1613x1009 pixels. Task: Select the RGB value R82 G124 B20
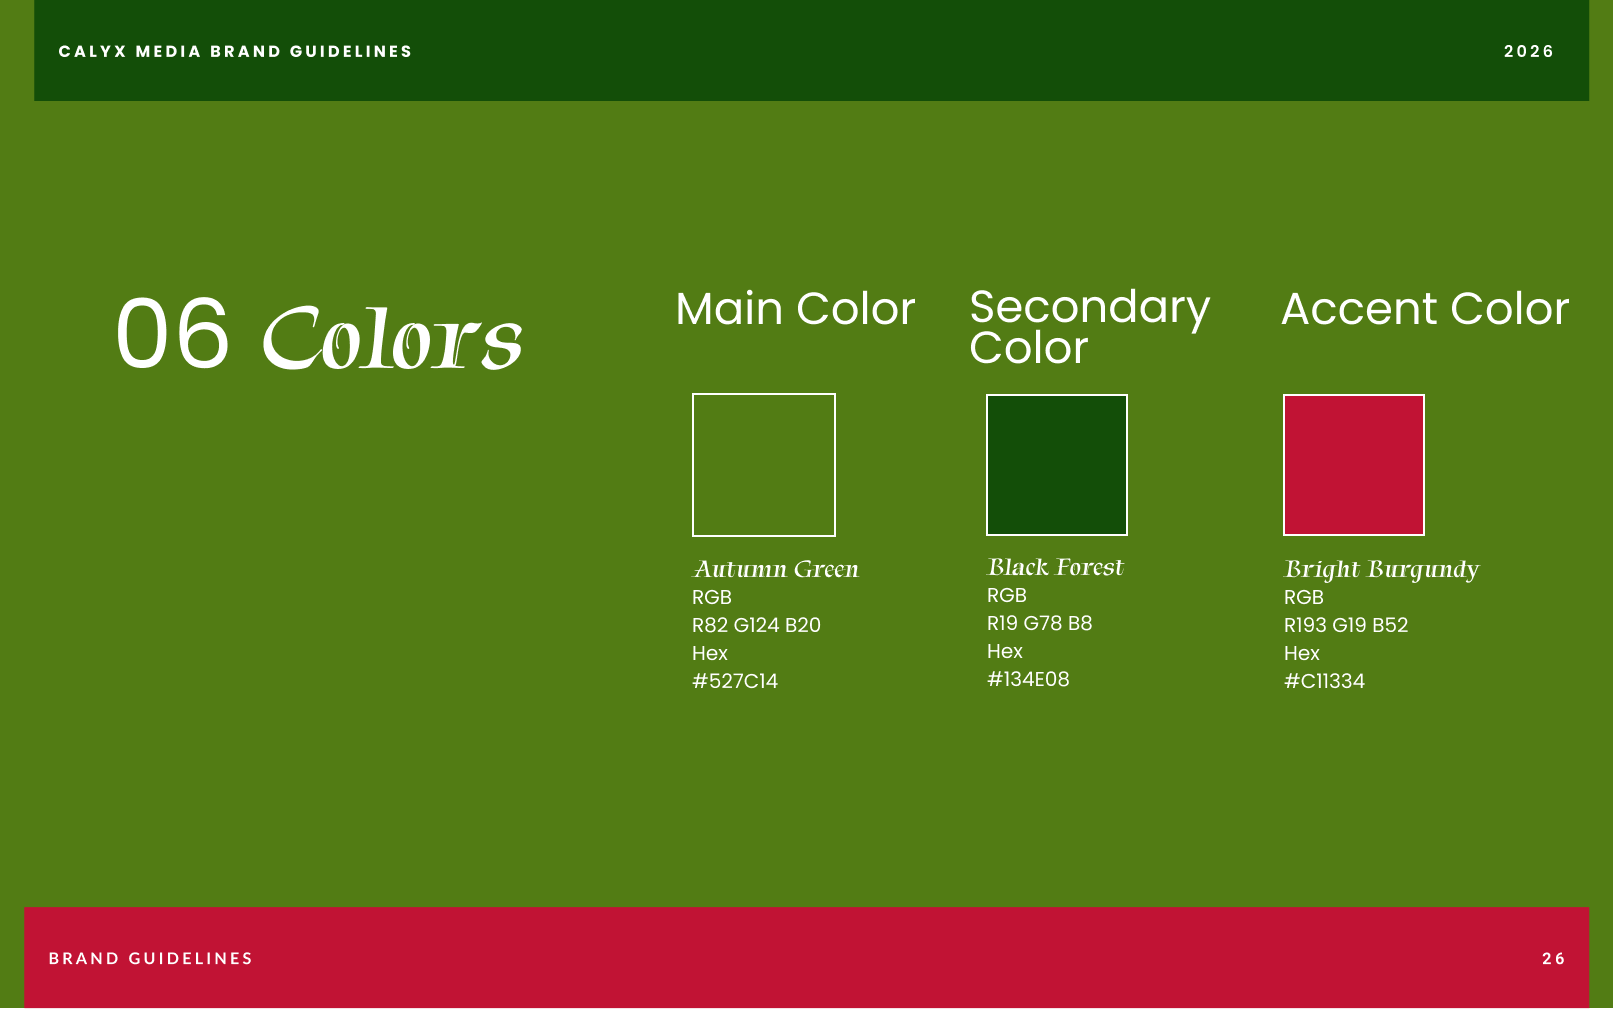tap(756, 625)
